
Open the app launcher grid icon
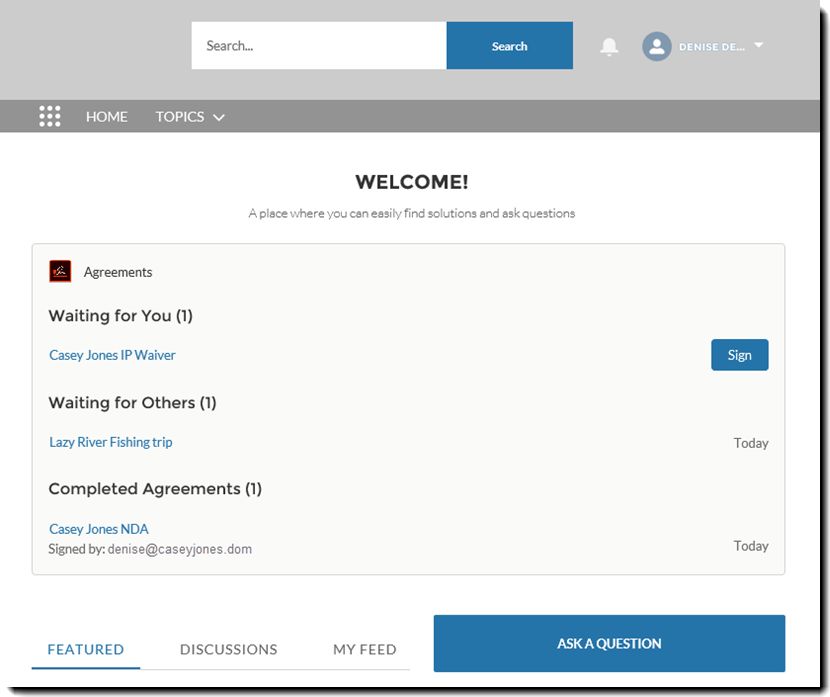pyautogui.click(x=50, y=116)
